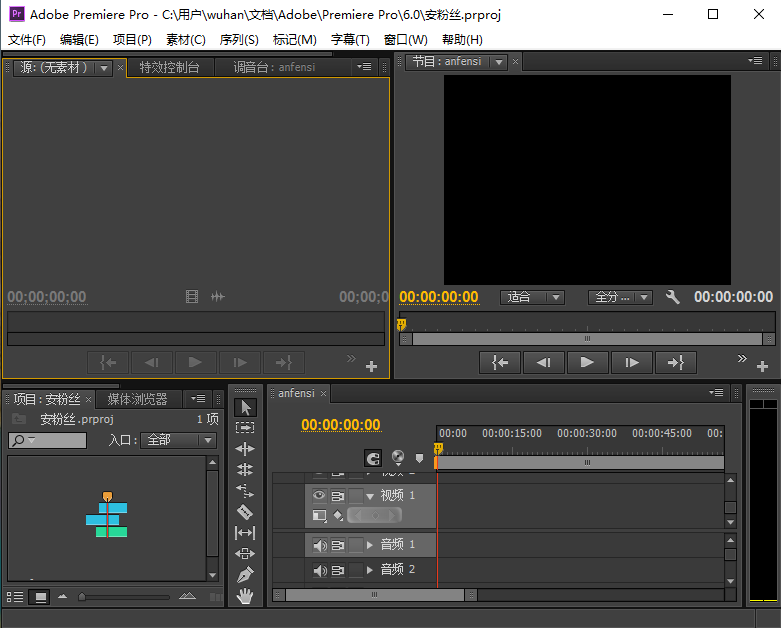Open the 入口 全部 dropdown in project panel
The height and width of the screenshot is (628, 781).
(x=179, y=440)
